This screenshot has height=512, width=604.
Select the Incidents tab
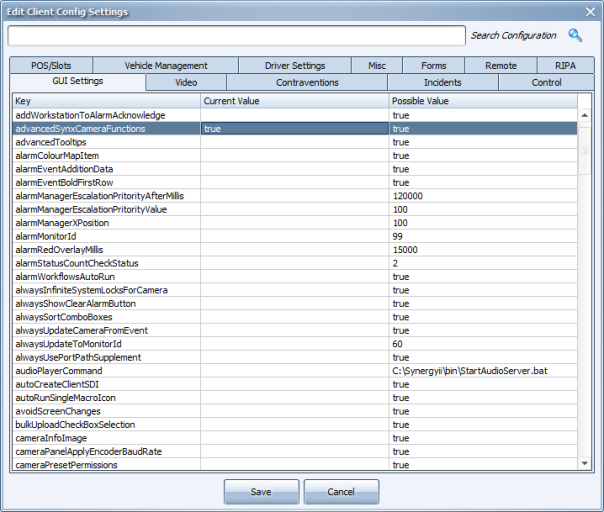click(442, 82)
